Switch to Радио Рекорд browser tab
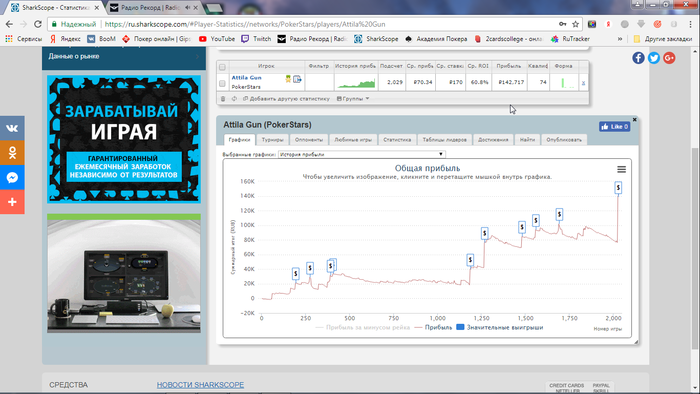Screen dimensions: 700x394 point(150,8)
